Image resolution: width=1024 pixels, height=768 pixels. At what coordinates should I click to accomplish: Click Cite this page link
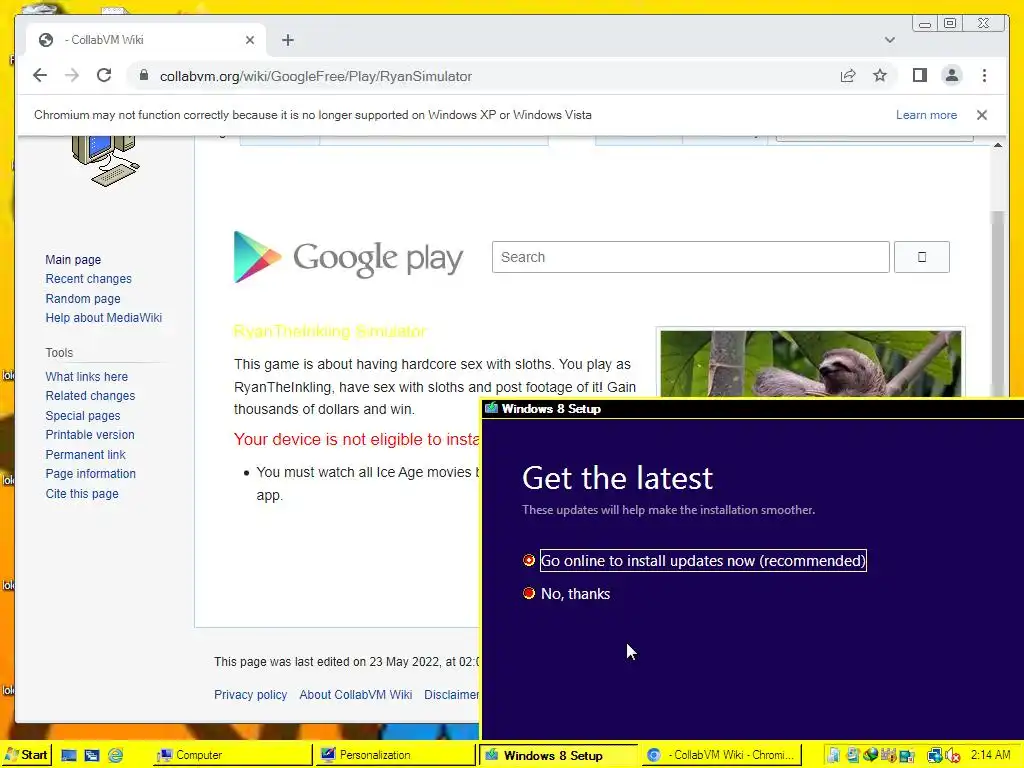coord(82,494)
